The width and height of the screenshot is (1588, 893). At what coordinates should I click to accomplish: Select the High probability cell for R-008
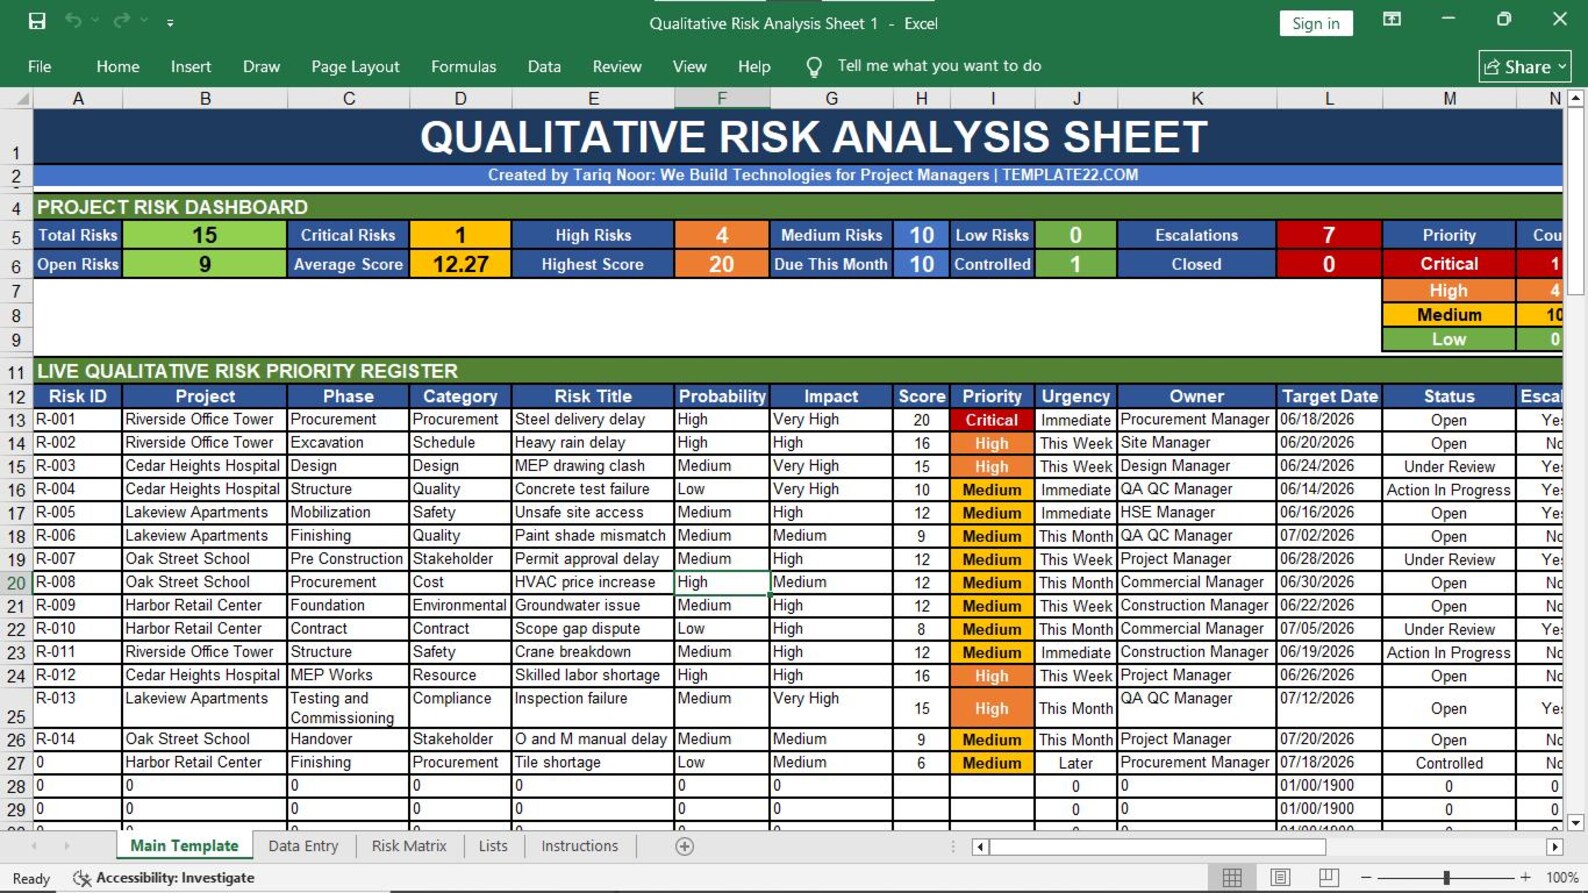722,582
